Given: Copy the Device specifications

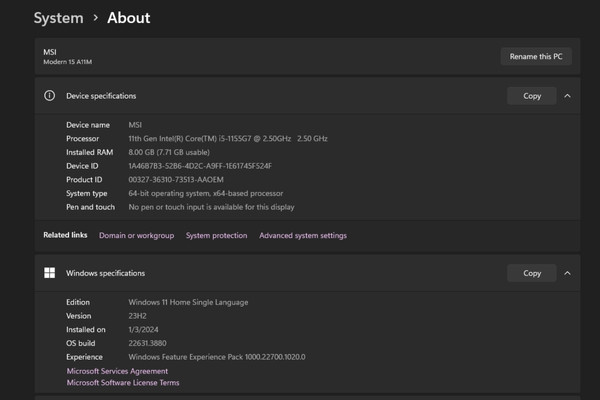Looking at the screenshot, I should [x=532, y=96].
